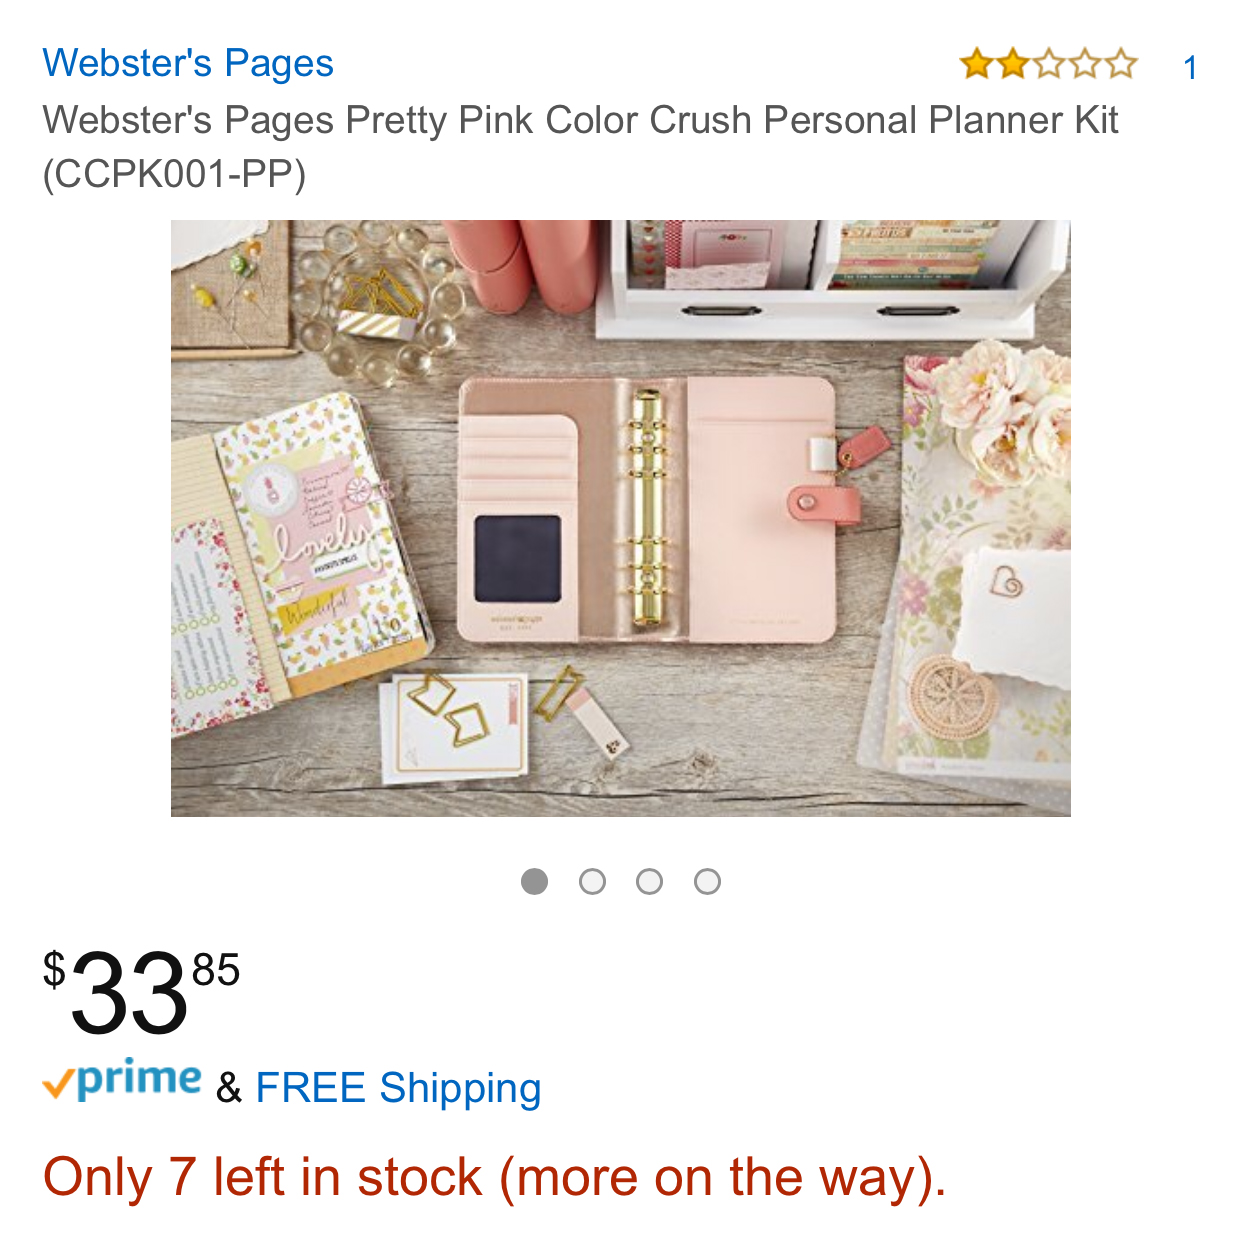
Task: Click the fourth, empty rating star
Action: [x=1085, y=65]
